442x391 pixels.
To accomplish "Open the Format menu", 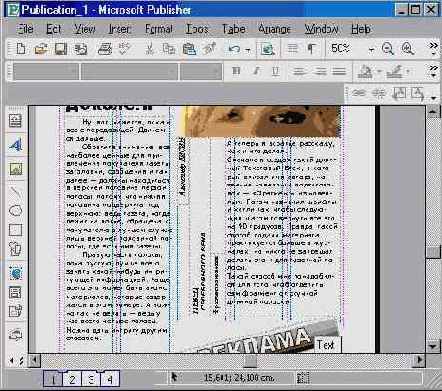I will [x=159, y=29].
